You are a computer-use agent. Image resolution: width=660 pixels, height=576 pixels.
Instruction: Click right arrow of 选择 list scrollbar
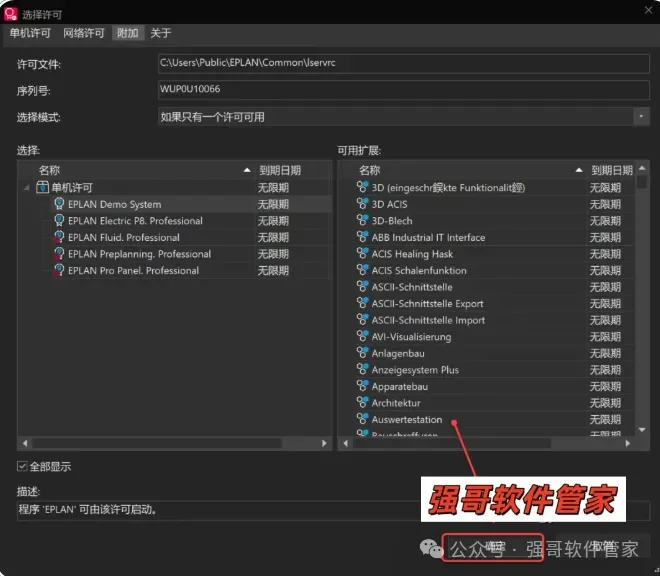click(x=324, y=443)
